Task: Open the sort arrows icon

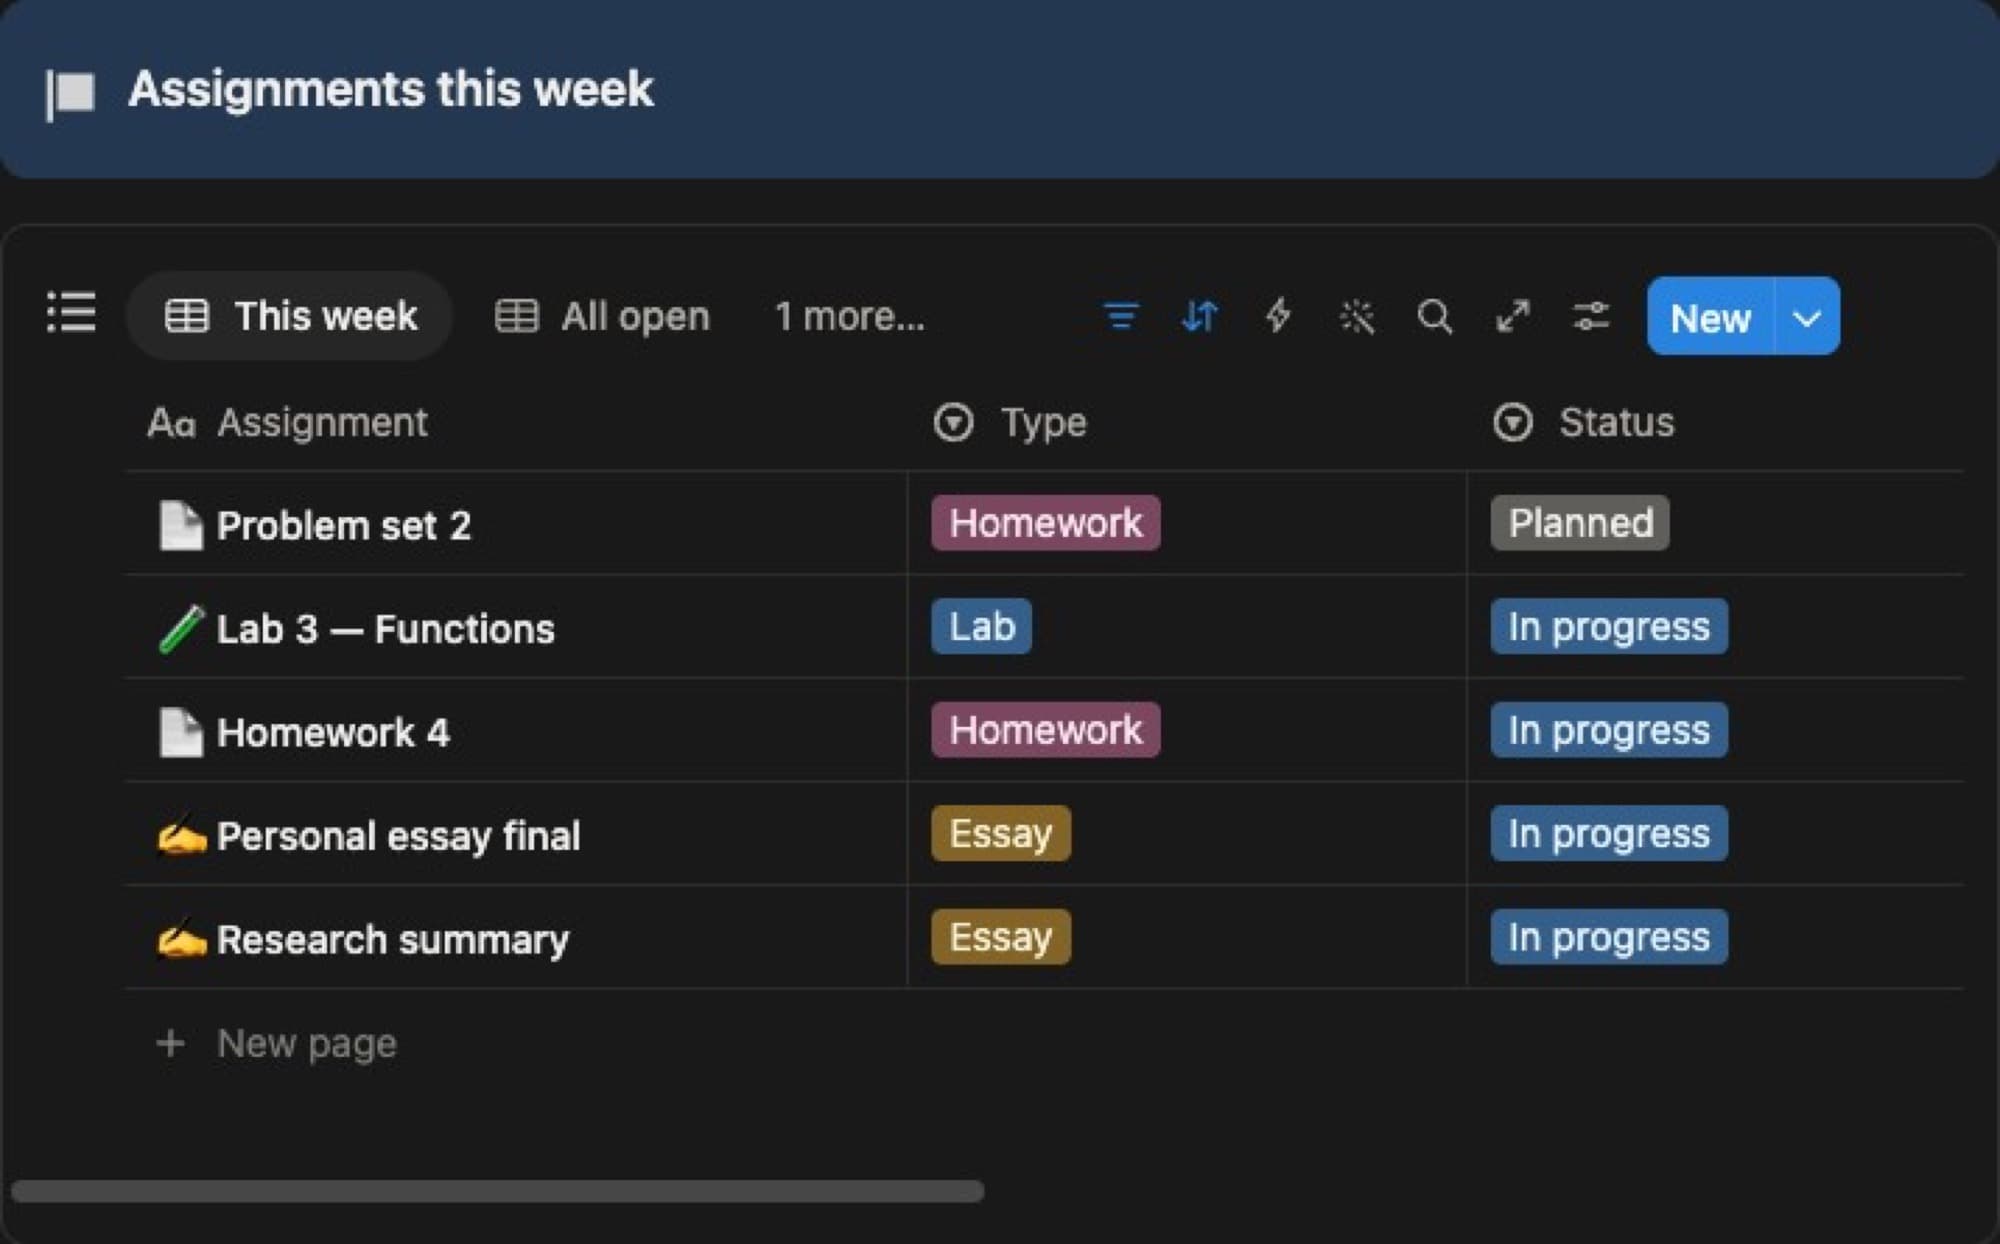Action: click(1199, 316)
